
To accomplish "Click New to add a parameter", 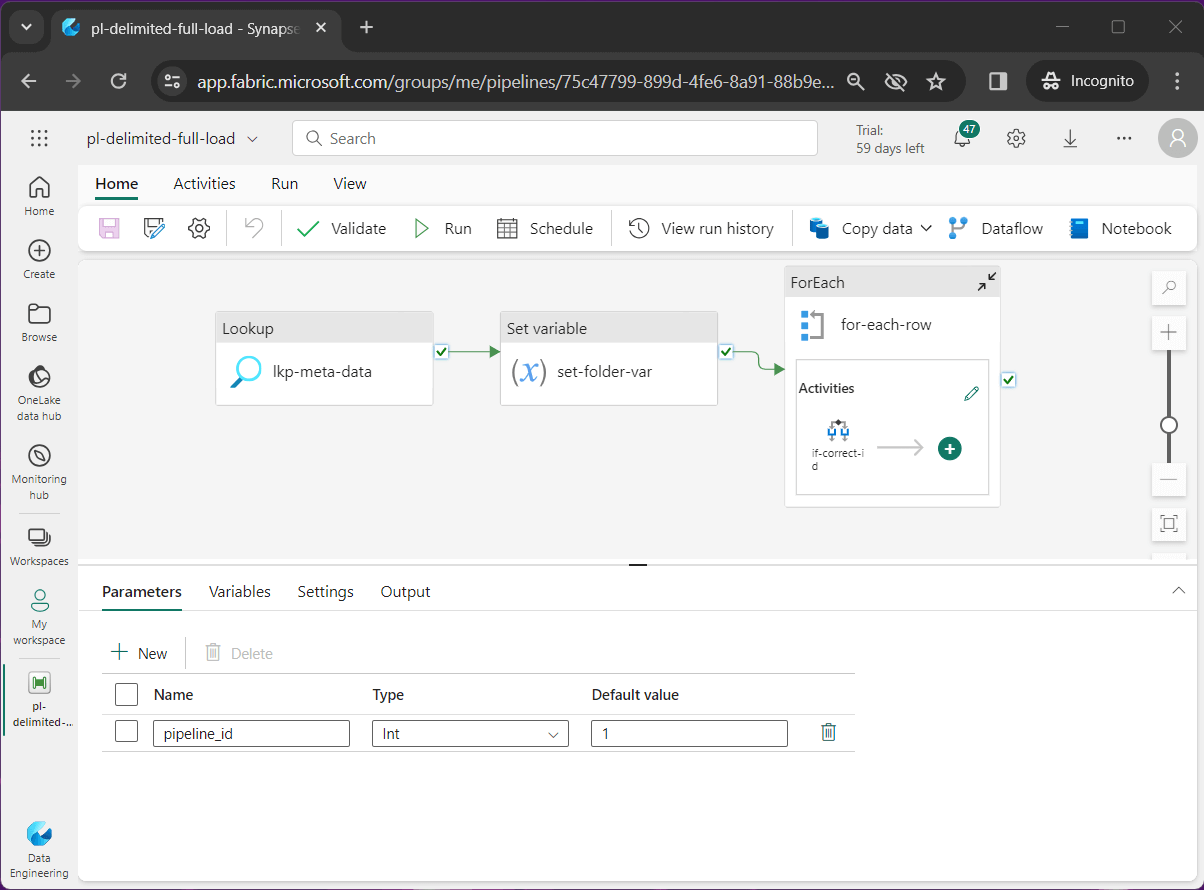I will point(139,653).
